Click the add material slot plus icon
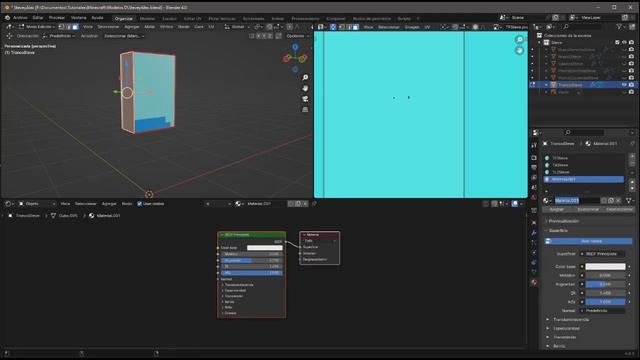 point(632,157)
